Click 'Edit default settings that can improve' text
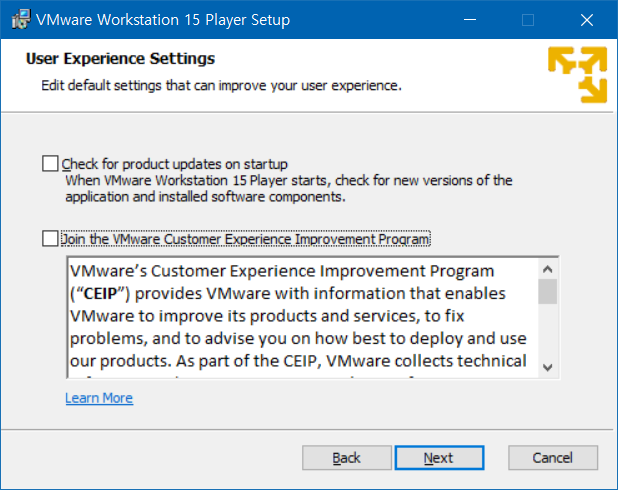The height and width of the screenshot is (490, 618). [222, 86]
